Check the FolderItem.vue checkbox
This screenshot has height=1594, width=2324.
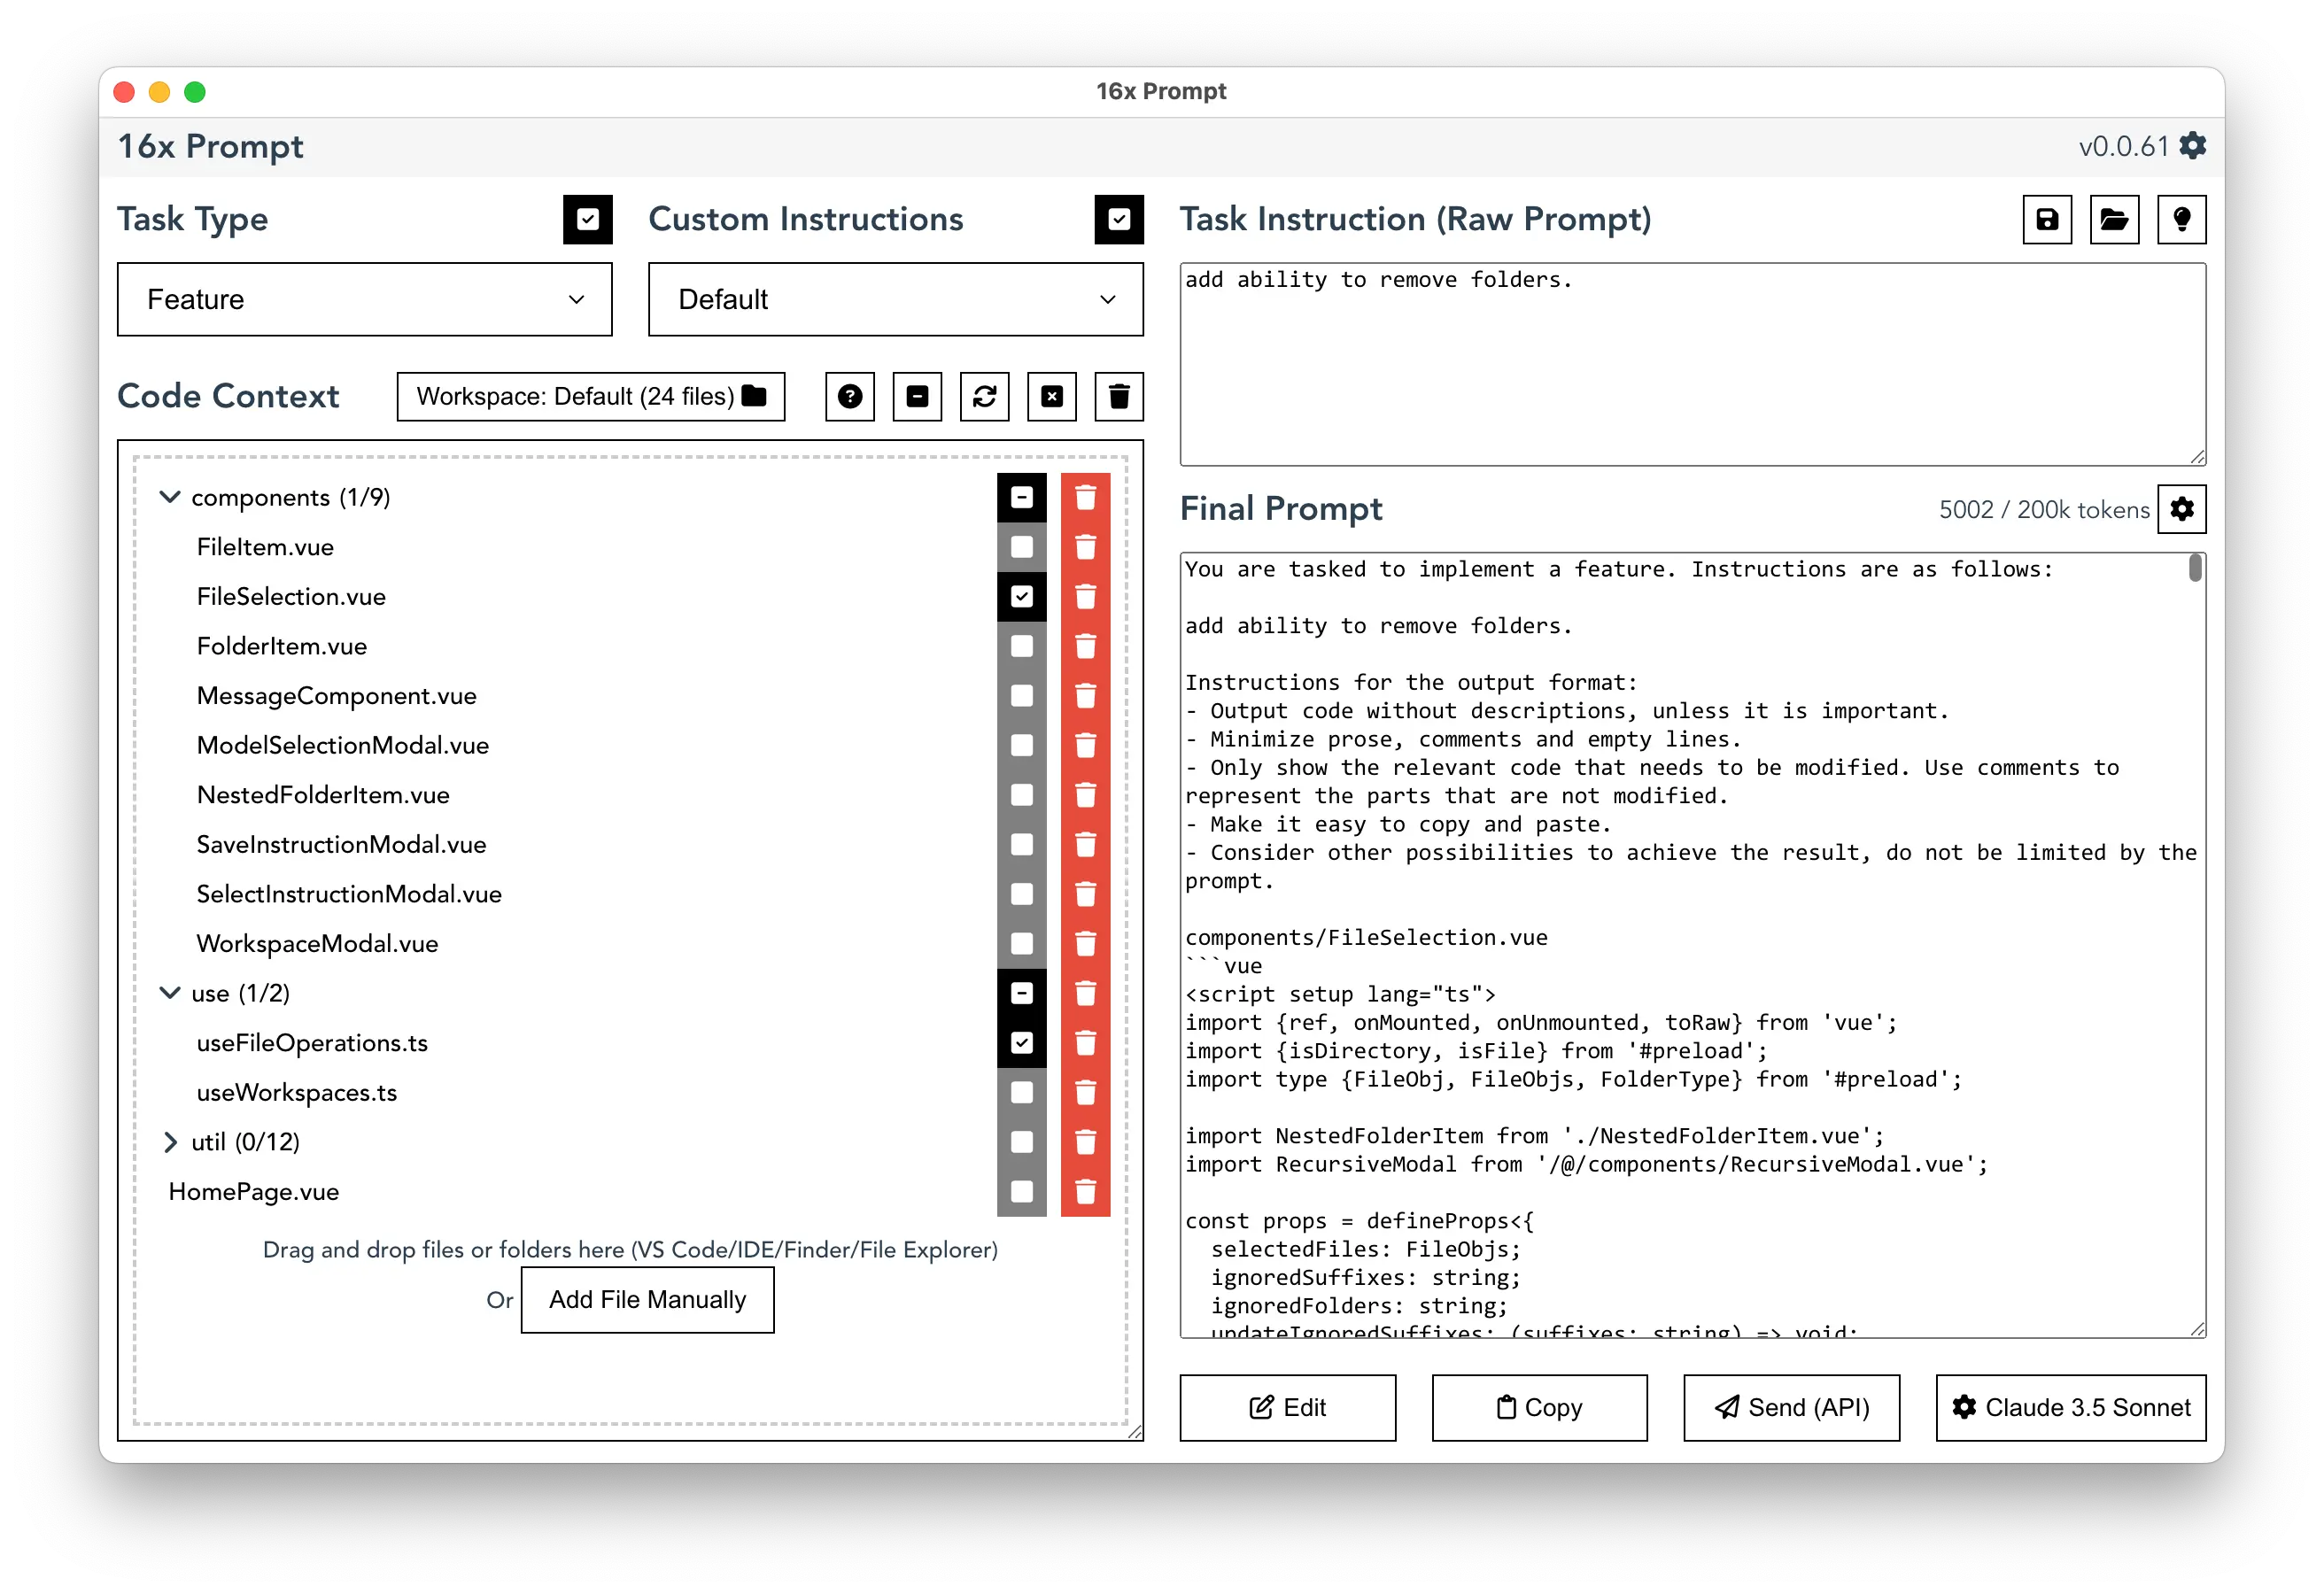tap(1021, 646)
